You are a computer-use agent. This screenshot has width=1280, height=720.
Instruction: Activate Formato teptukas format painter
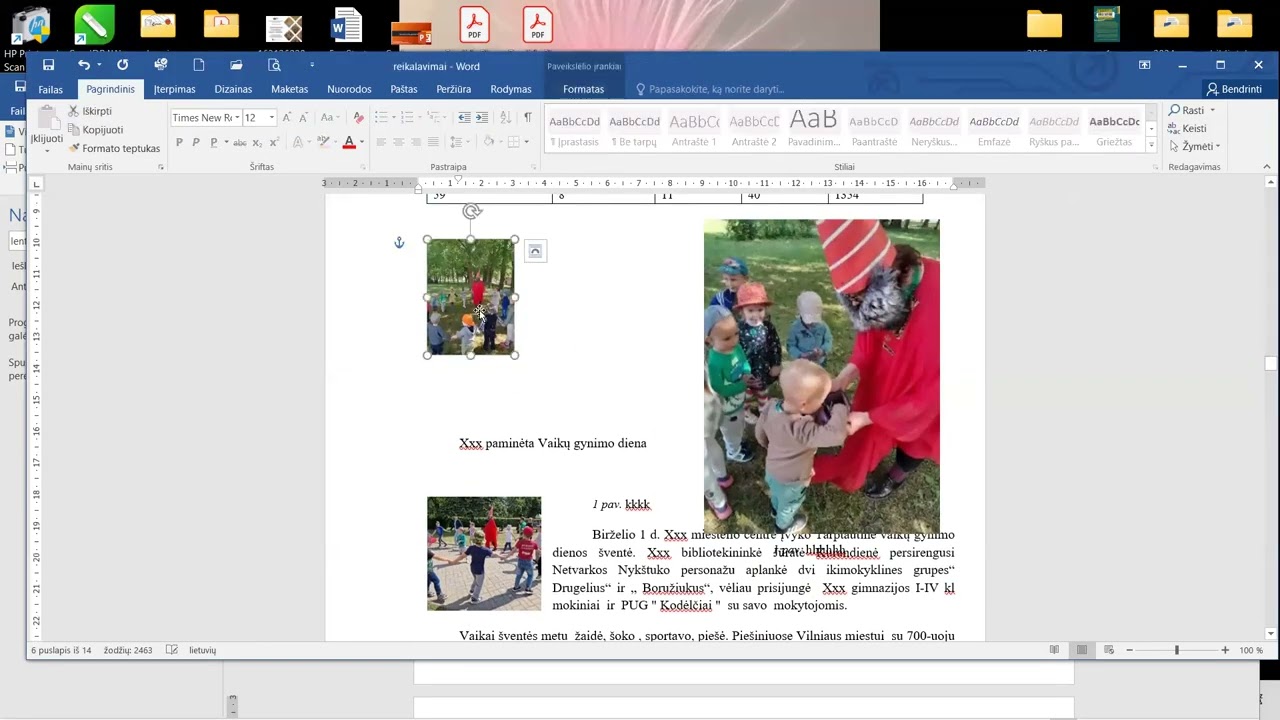114,148
